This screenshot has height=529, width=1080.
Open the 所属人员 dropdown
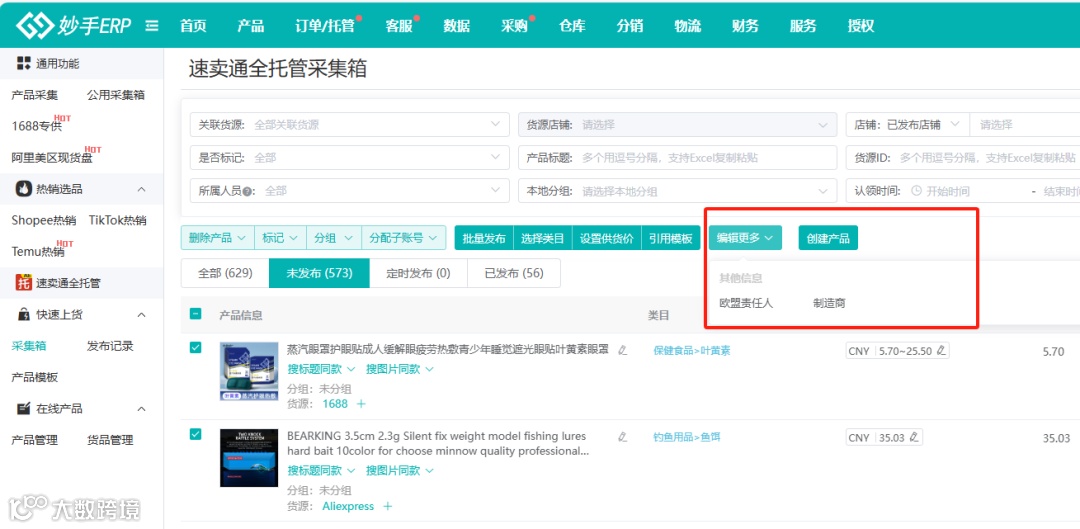(349, 191)
